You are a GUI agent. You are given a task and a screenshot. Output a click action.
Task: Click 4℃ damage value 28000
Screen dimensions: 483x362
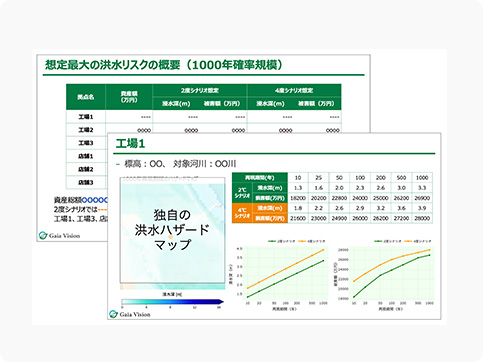click(x=422, y=218)
